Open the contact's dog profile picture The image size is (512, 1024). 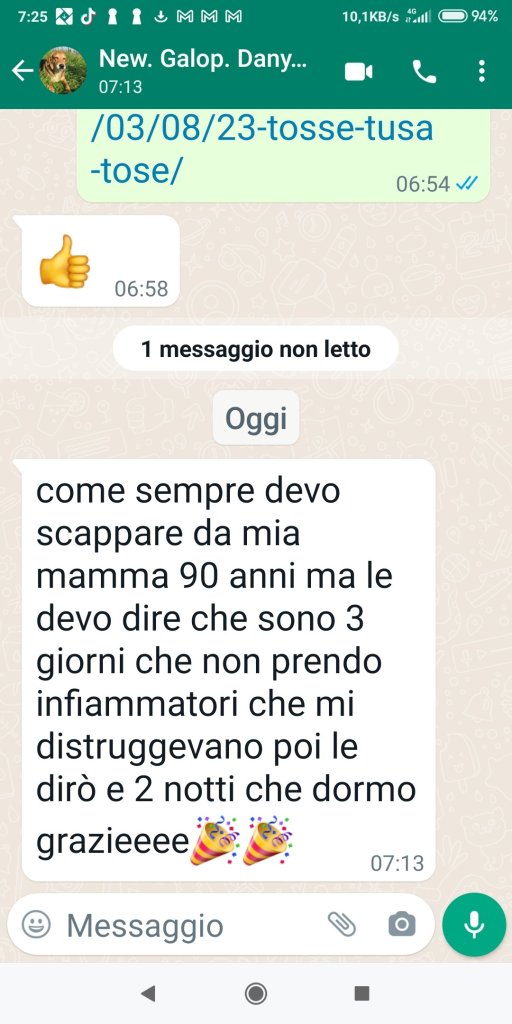pyautogui.click(x=63, y=71)
